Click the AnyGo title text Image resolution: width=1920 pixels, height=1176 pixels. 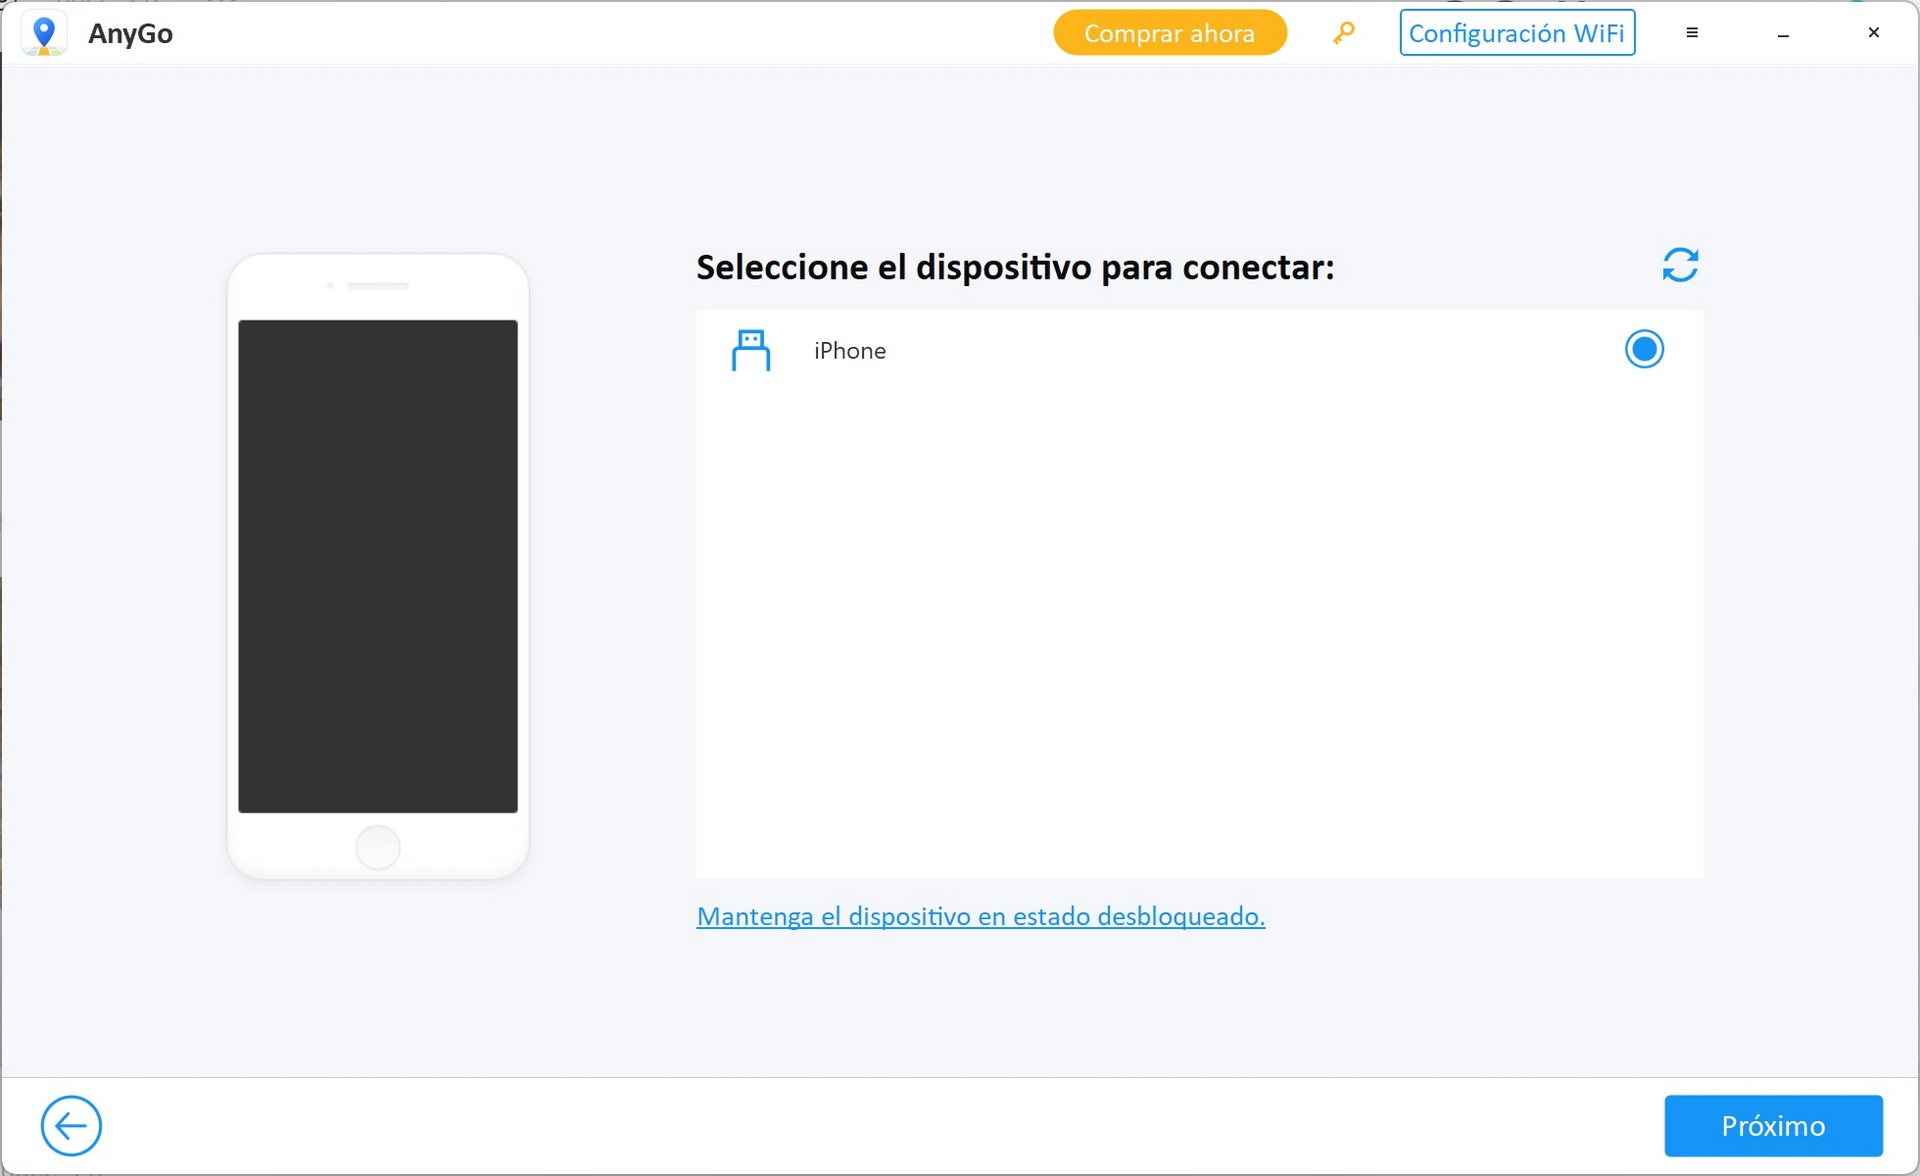pos(131,34)
